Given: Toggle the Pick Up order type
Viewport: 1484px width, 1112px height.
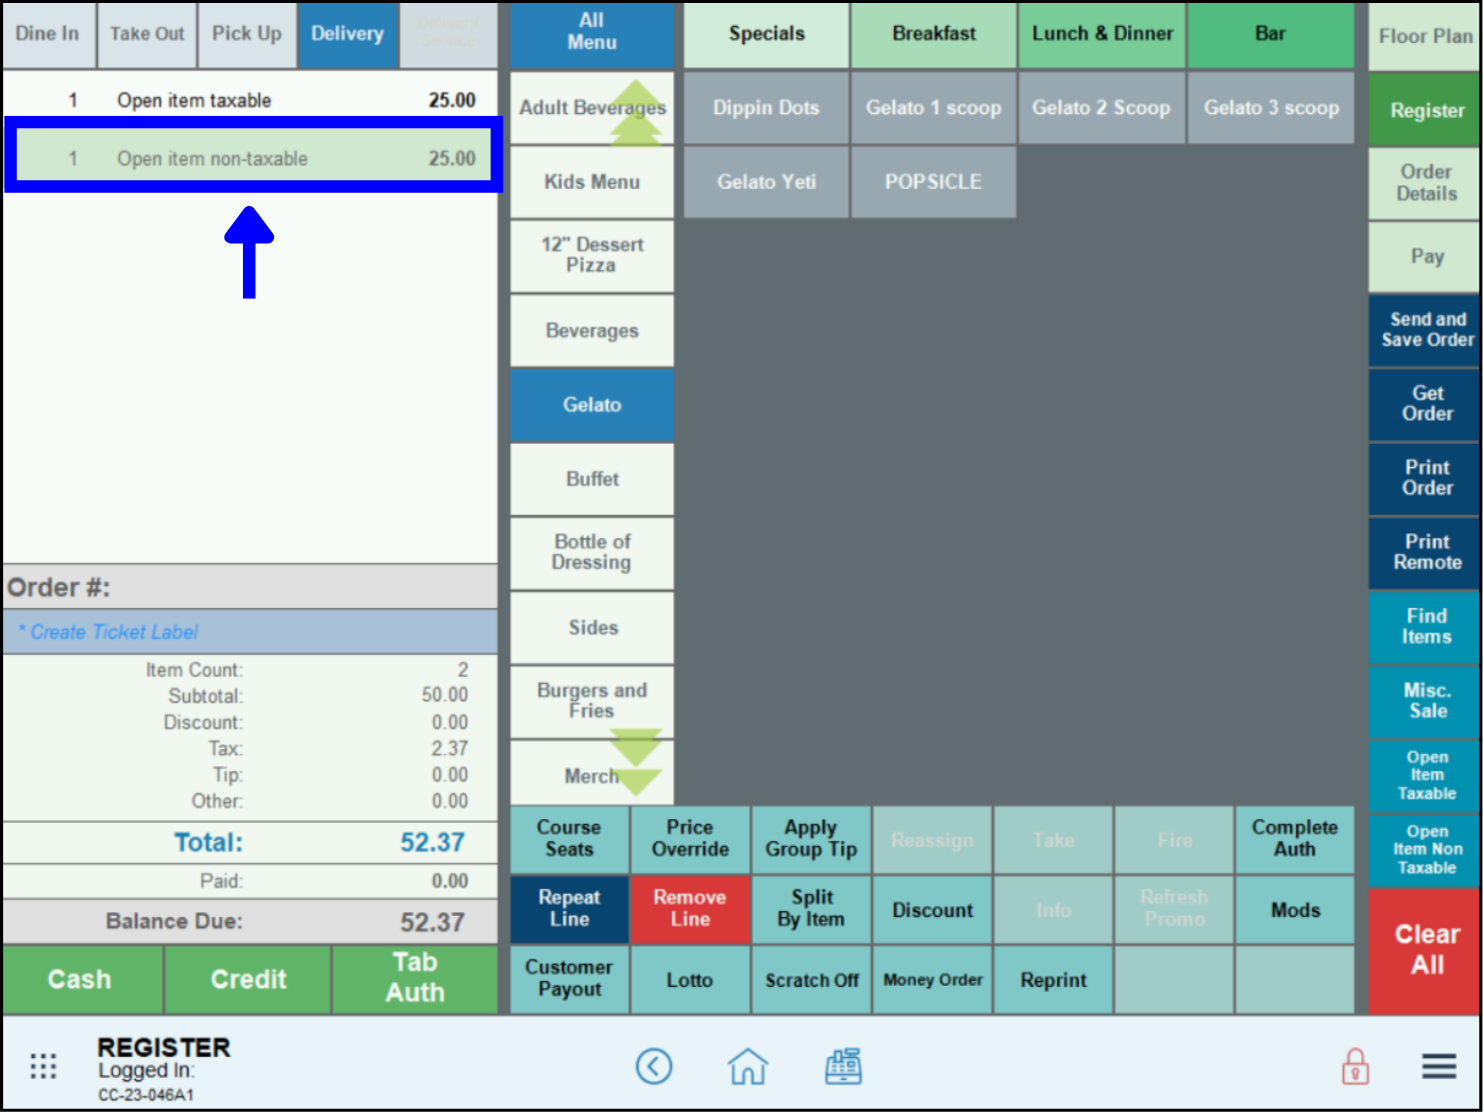Looking at the screenshot, I should click(x=246, y=34).
